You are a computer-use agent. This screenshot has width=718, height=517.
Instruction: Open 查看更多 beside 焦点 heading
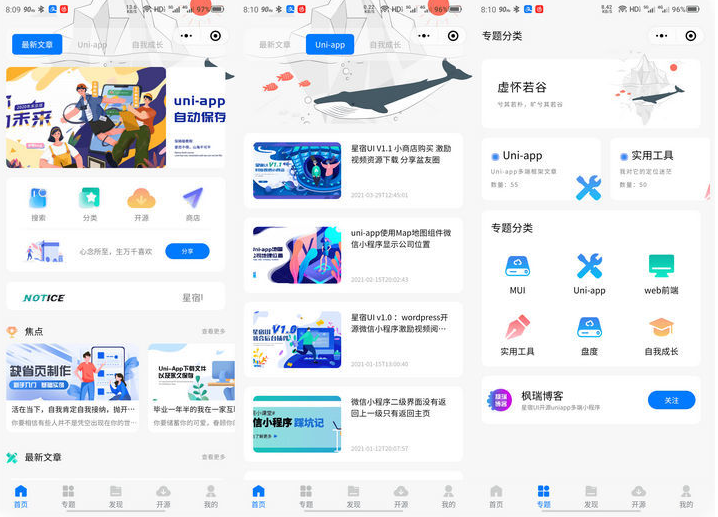click(213, 331)
